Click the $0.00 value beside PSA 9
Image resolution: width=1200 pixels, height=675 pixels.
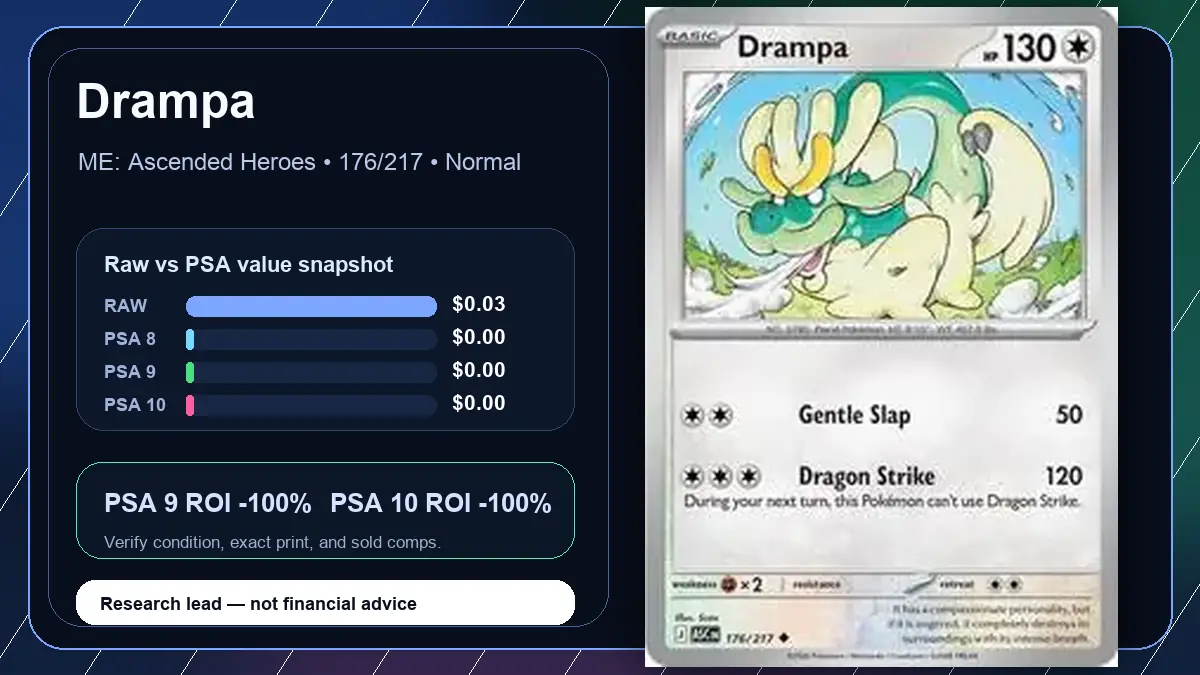[x=479, y=370]
